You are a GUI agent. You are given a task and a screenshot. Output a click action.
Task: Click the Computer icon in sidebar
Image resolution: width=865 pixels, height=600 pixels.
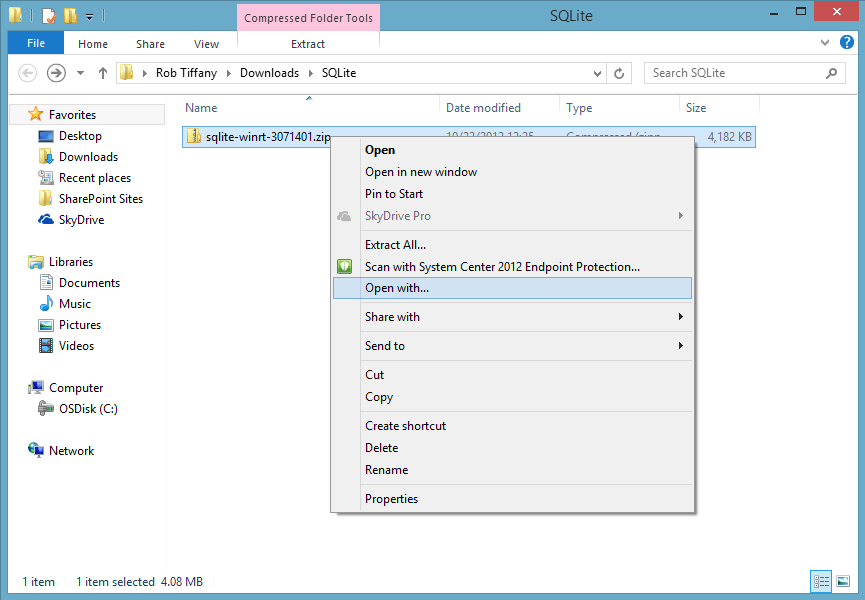(x=36, y=387)
